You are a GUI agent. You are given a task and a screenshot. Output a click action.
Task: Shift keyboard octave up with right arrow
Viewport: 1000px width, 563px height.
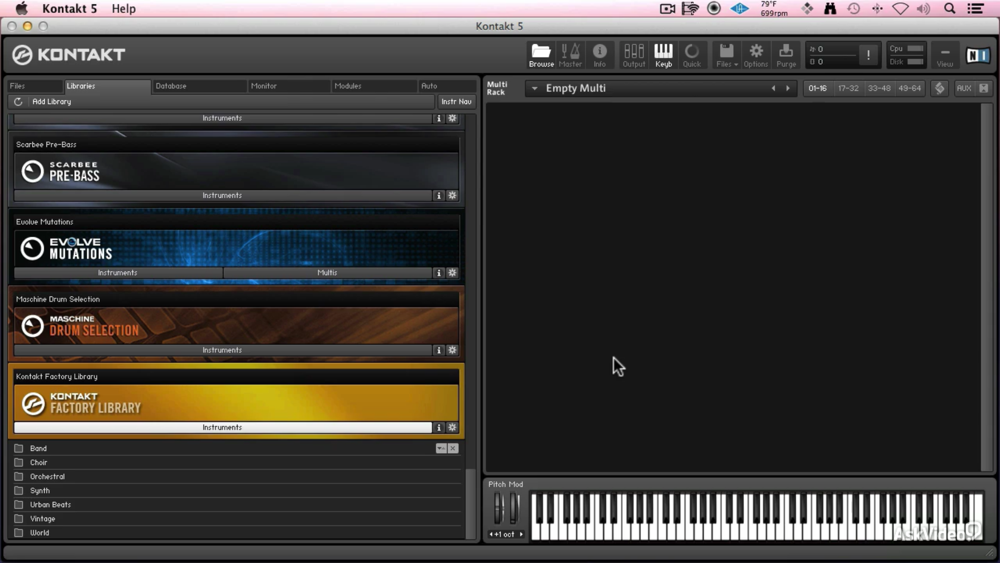(x=521, y=534)
